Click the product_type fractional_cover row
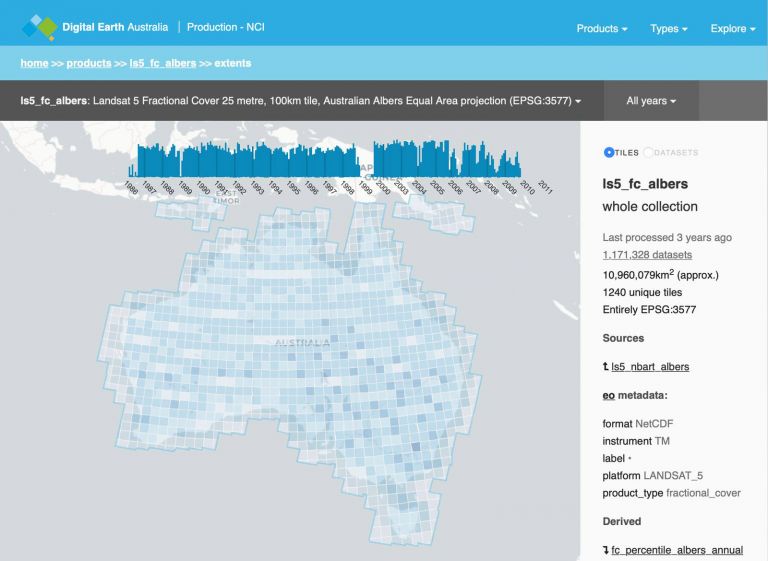Image resolution: width=768 pixels, height=561 pixels. [x=672, y=493]
